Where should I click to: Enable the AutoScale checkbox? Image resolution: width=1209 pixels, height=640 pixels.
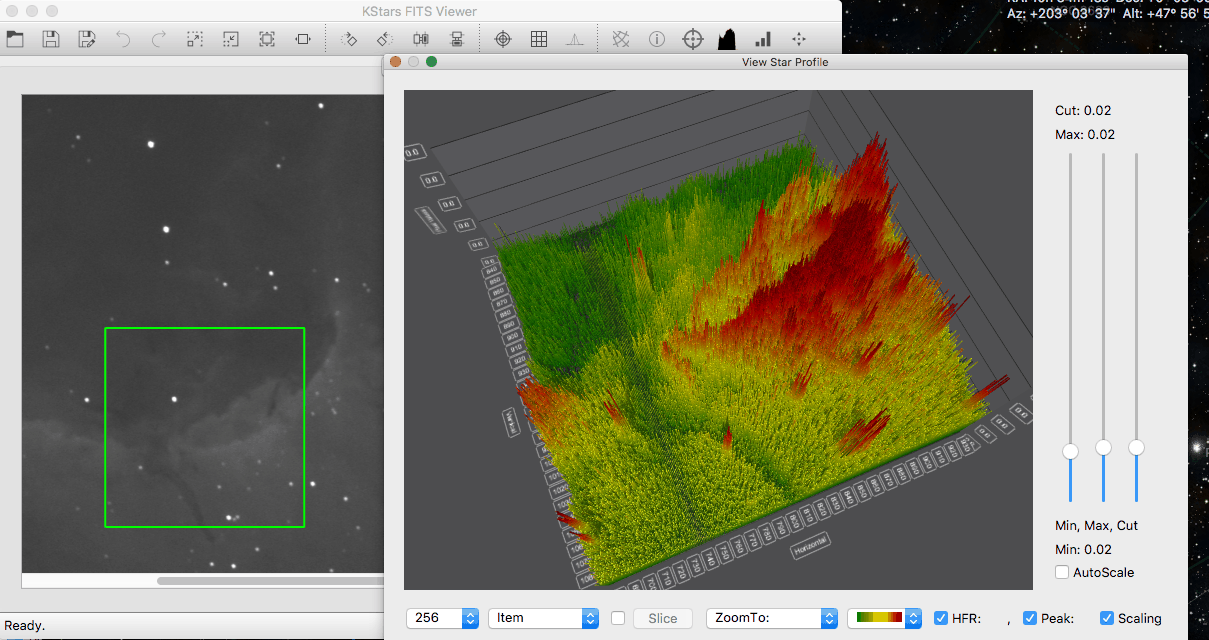[1062, 573]
